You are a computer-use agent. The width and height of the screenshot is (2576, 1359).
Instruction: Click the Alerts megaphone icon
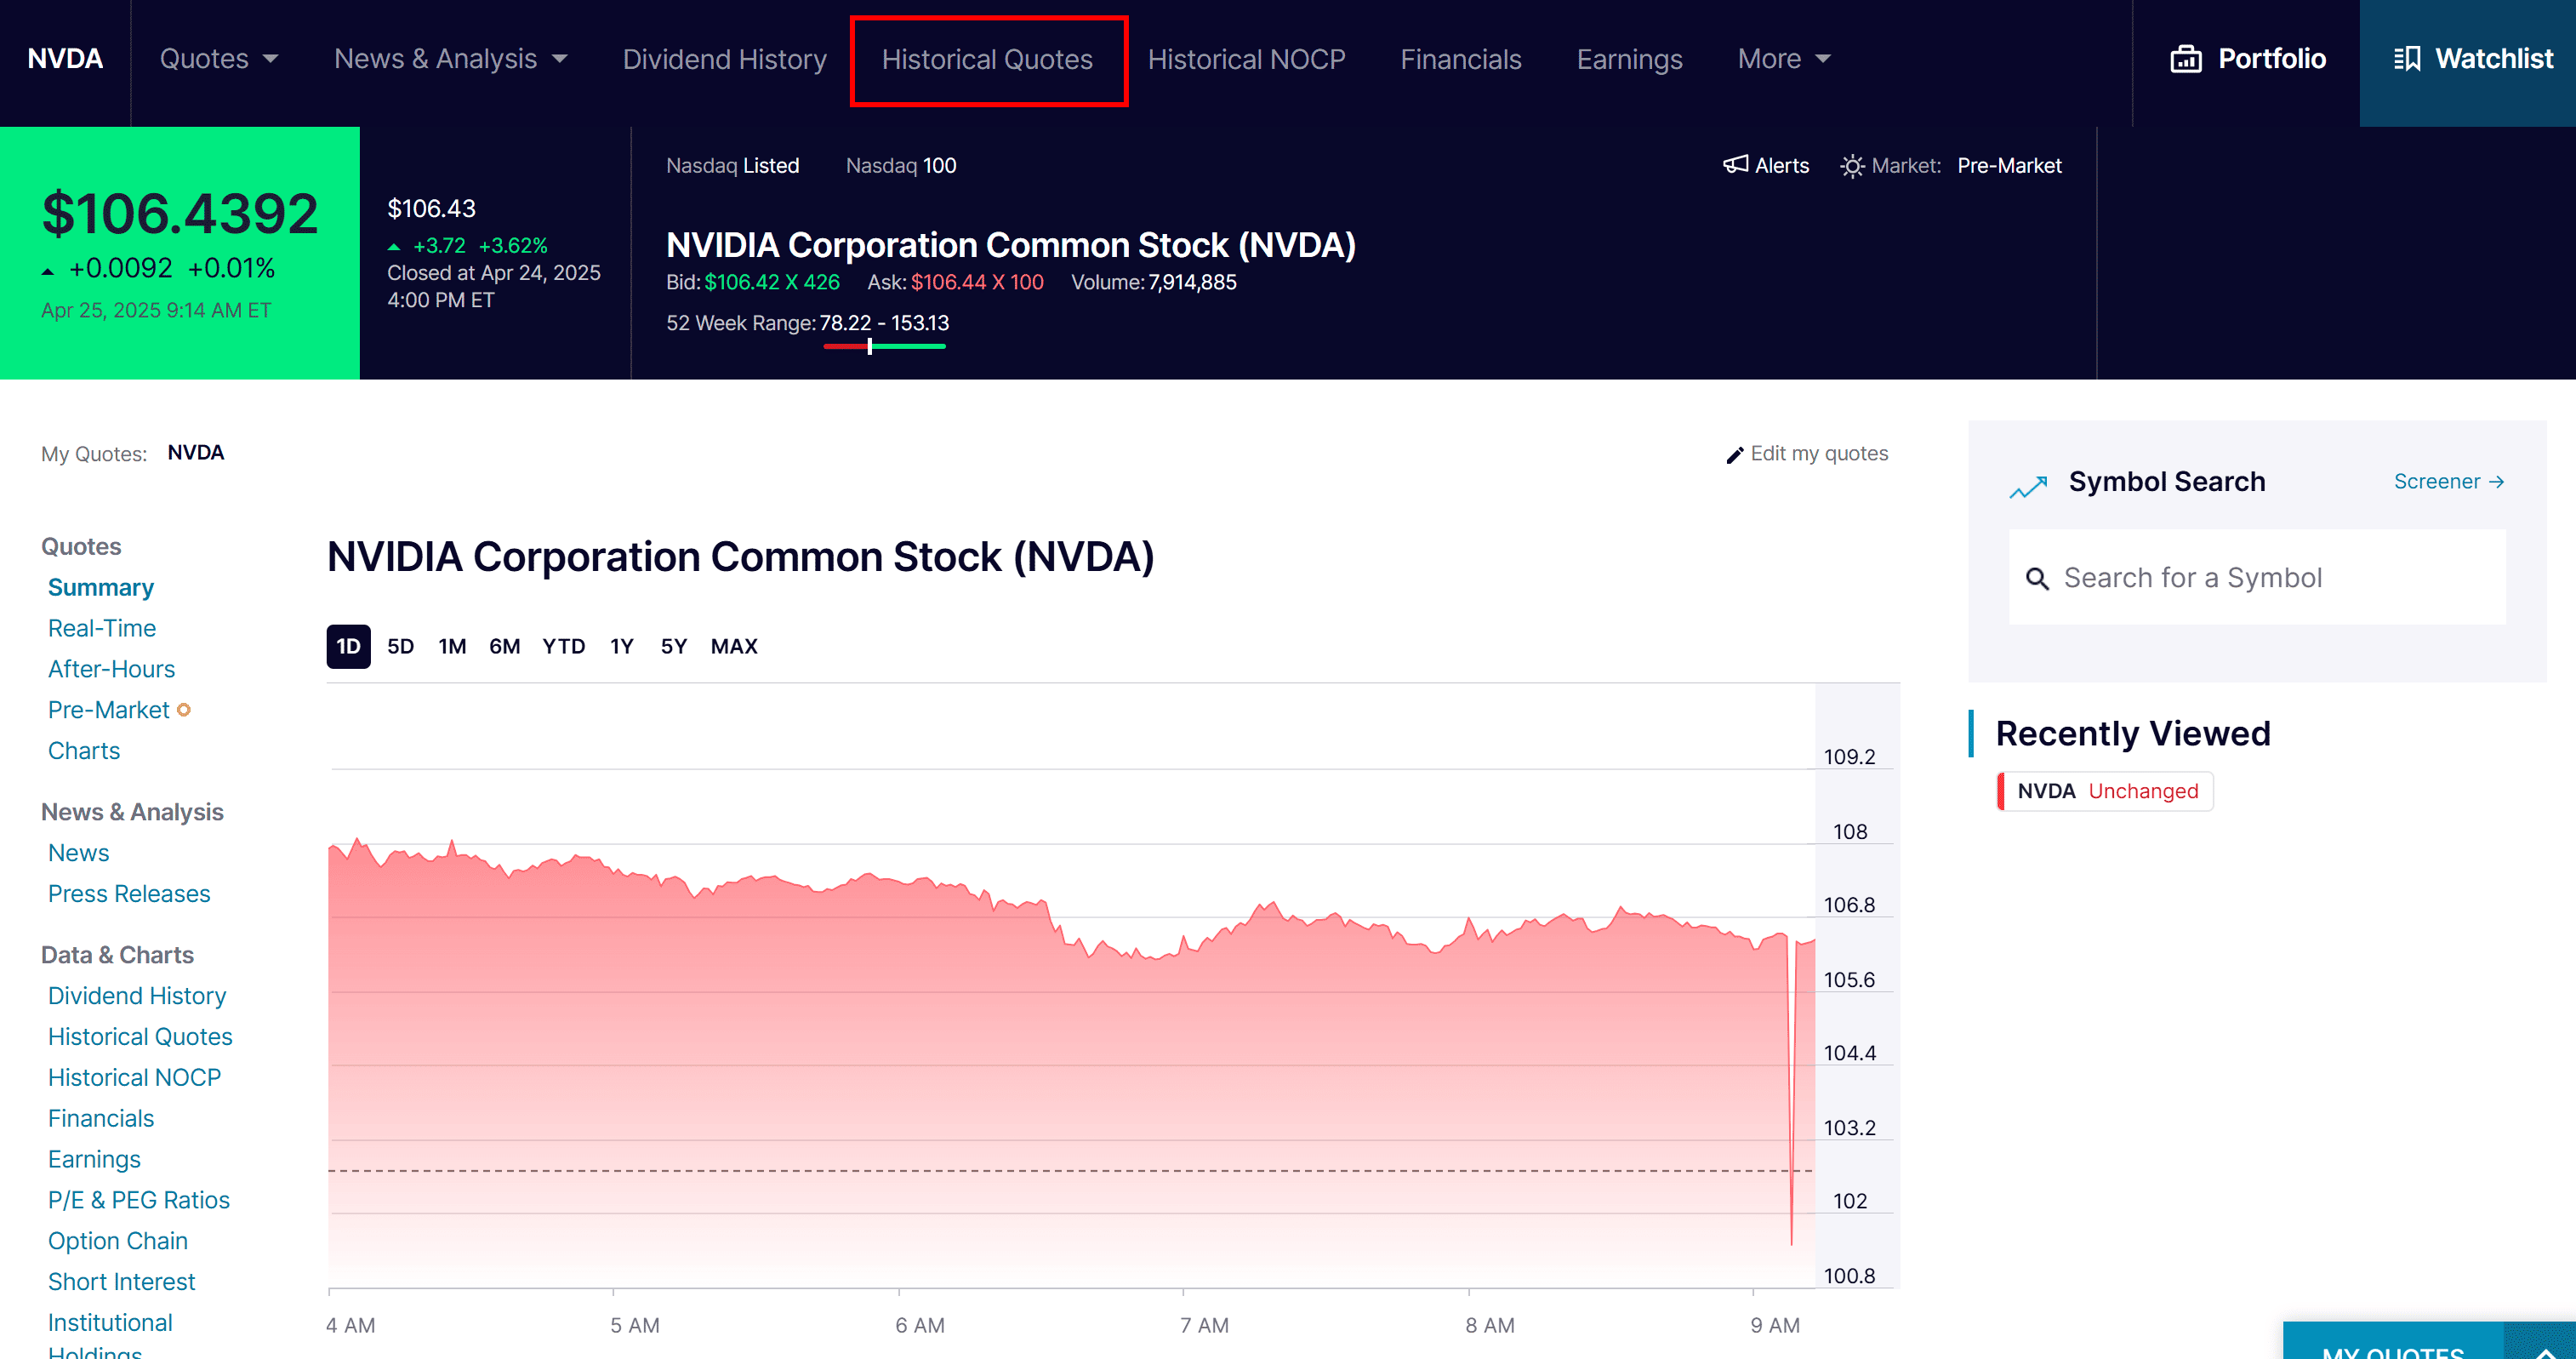(1735, 165)
